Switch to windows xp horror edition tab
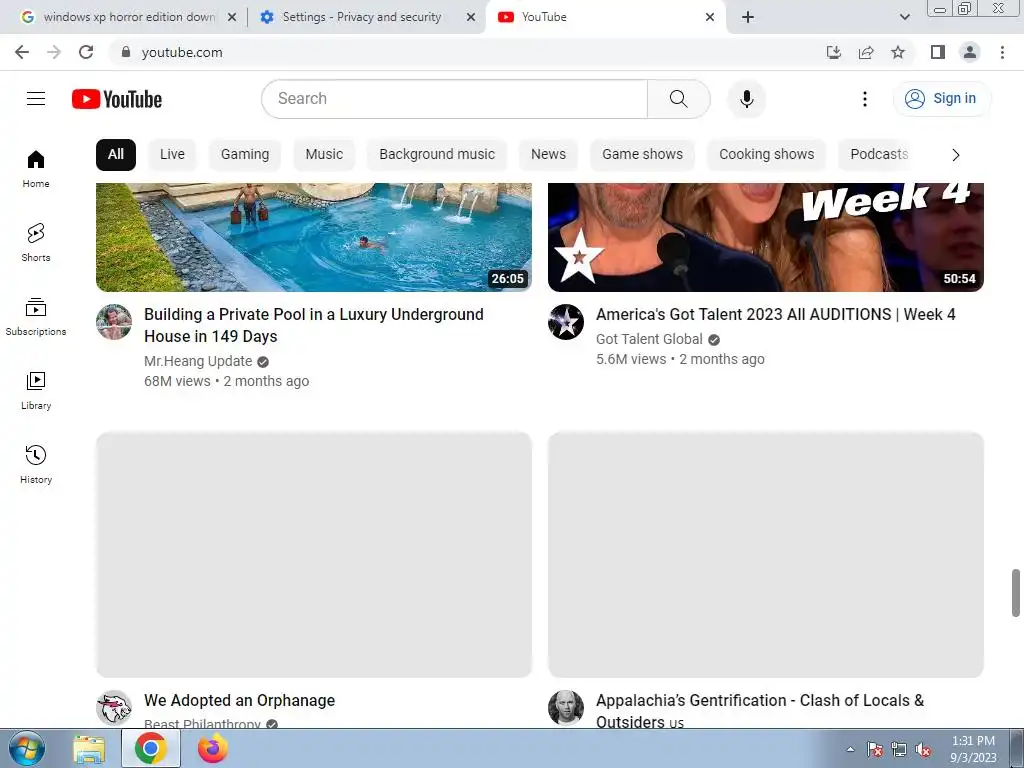 pos(129,17)
